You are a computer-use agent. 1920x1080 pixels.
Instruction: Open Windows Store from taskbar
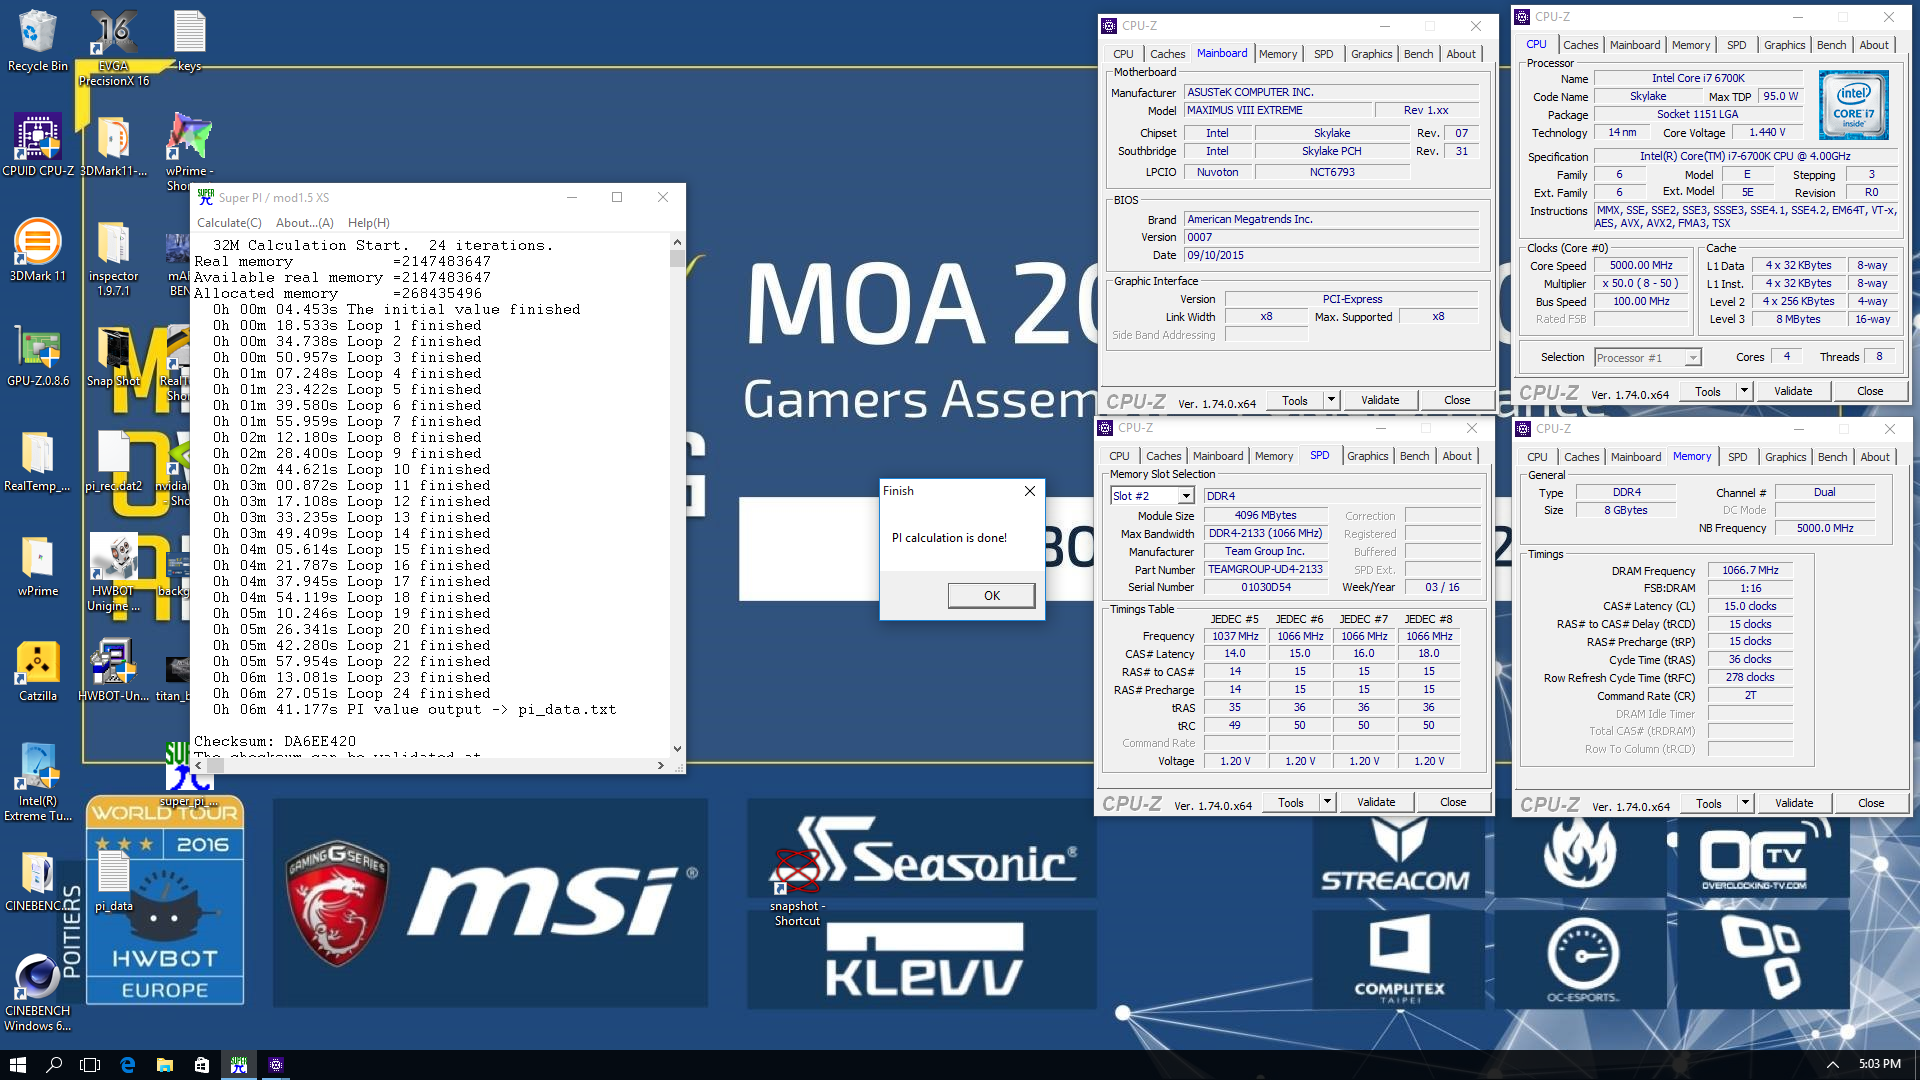[201, 1065]
